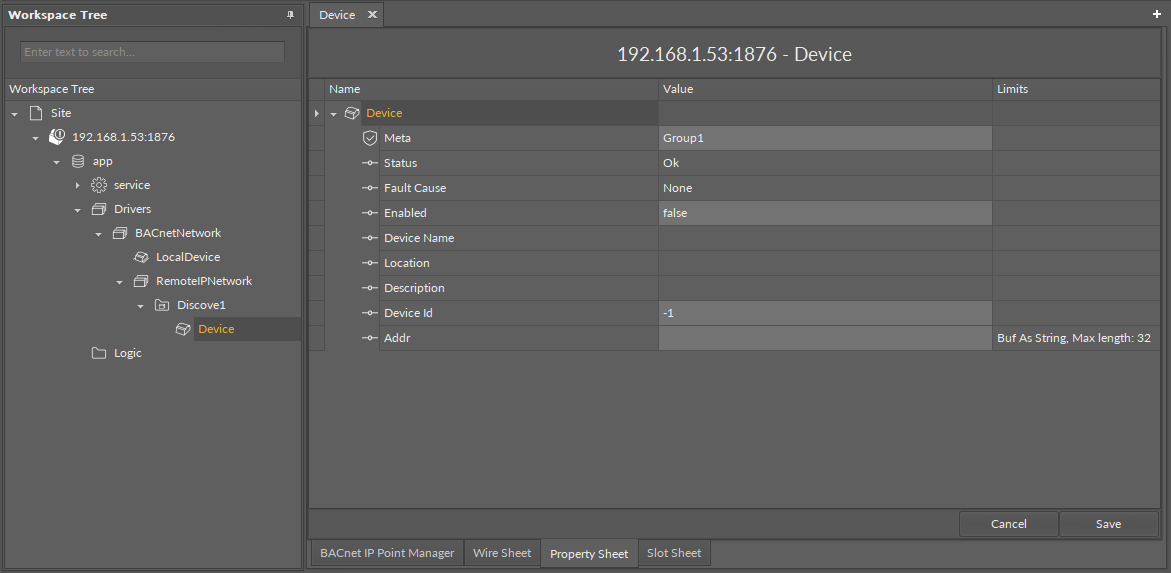1171x573 pixels.
Task: Click the Logic folder icon
Action: 99,353
